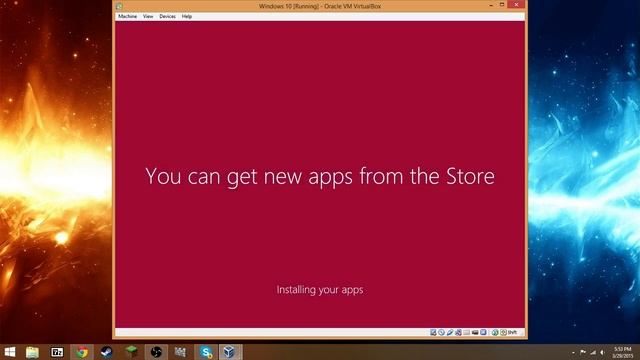Show hidden system tray icons
The height and width of the screenshot is (360, 640).
pyautogui.click(x=573, y=352)
